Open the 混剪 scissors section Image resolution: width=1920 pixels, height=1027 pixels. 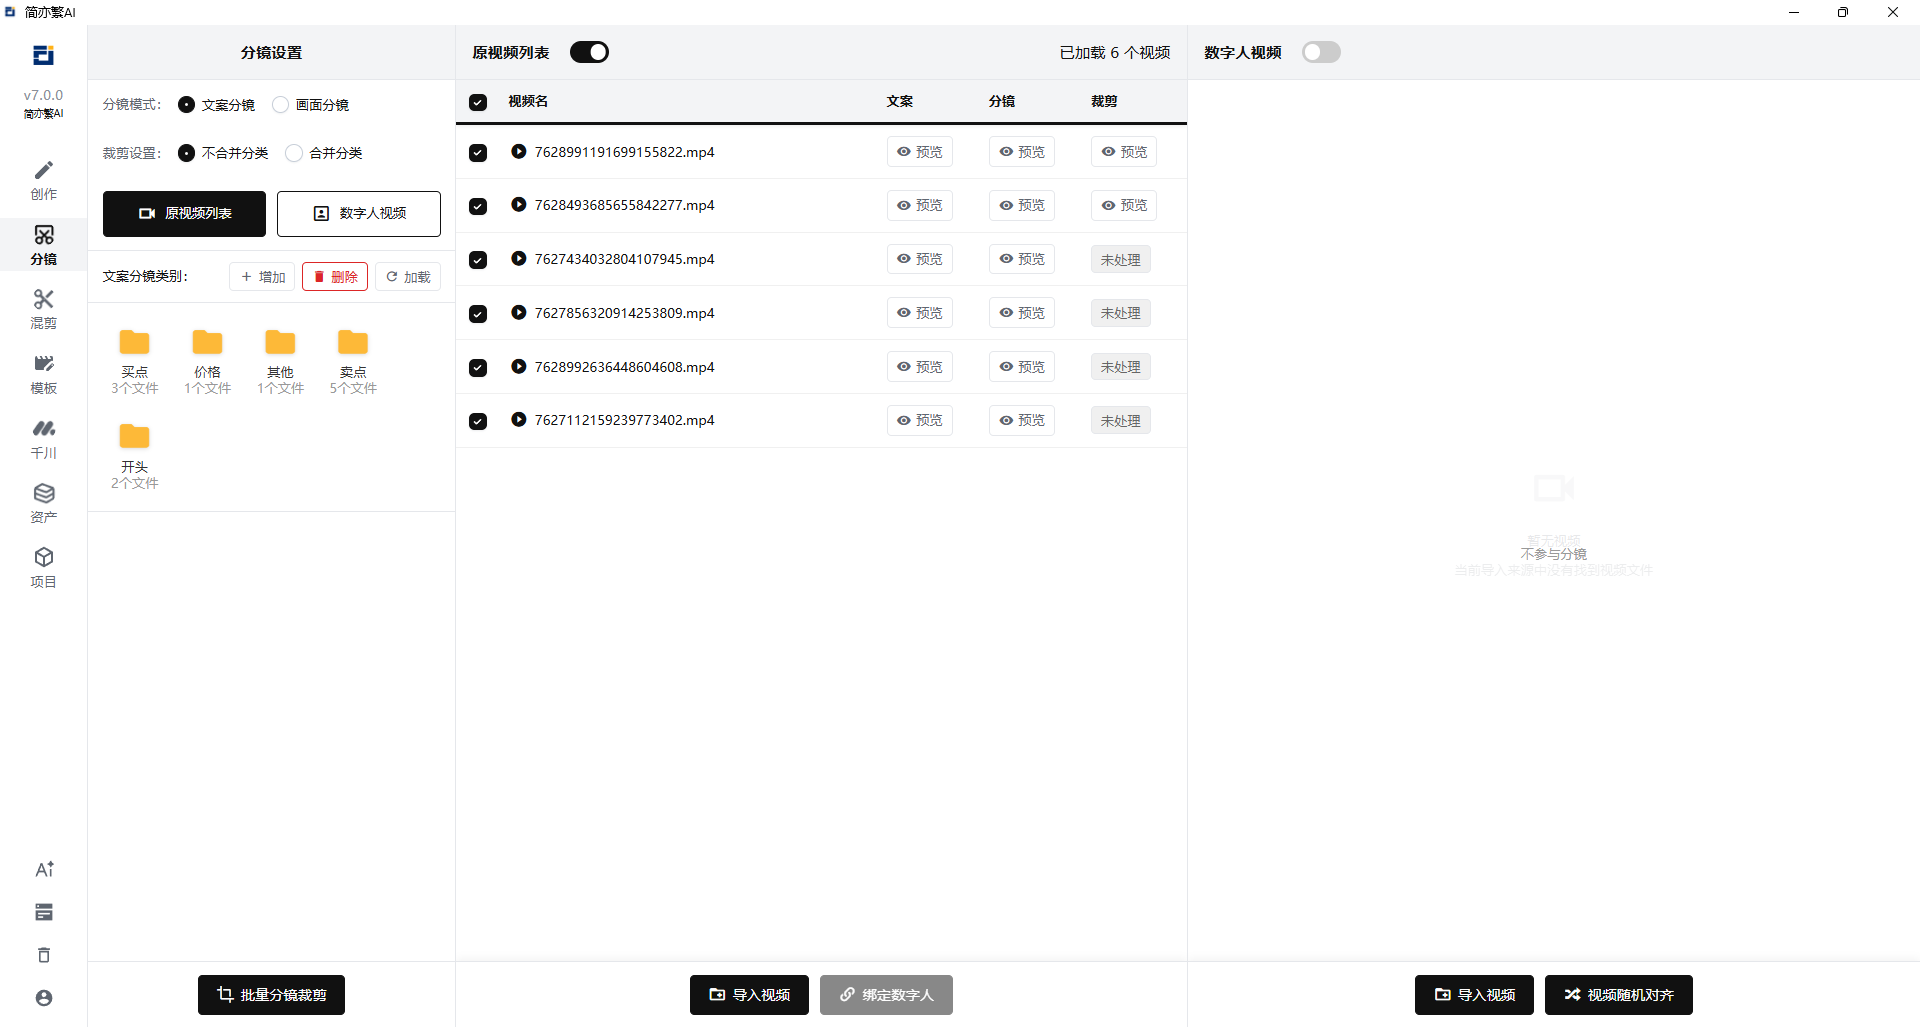43,309
